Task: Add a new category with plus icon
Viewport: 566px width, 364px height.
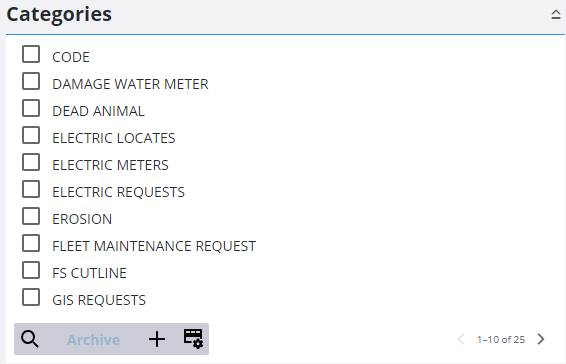Action: [x=157, y=339]
